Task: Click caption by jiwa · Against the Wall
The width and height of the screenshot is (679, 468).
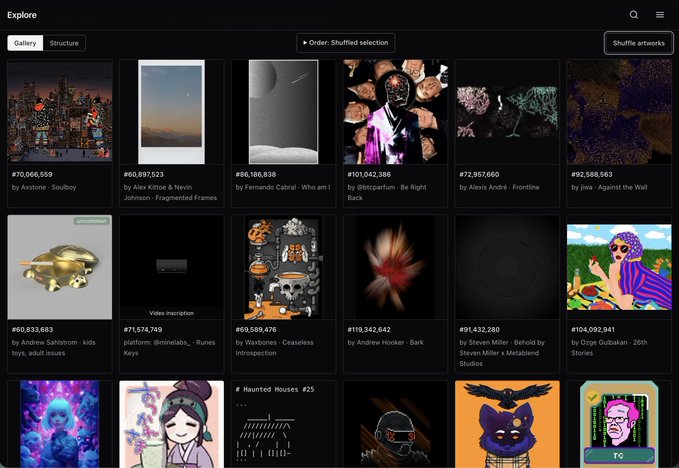Action: 609,187
